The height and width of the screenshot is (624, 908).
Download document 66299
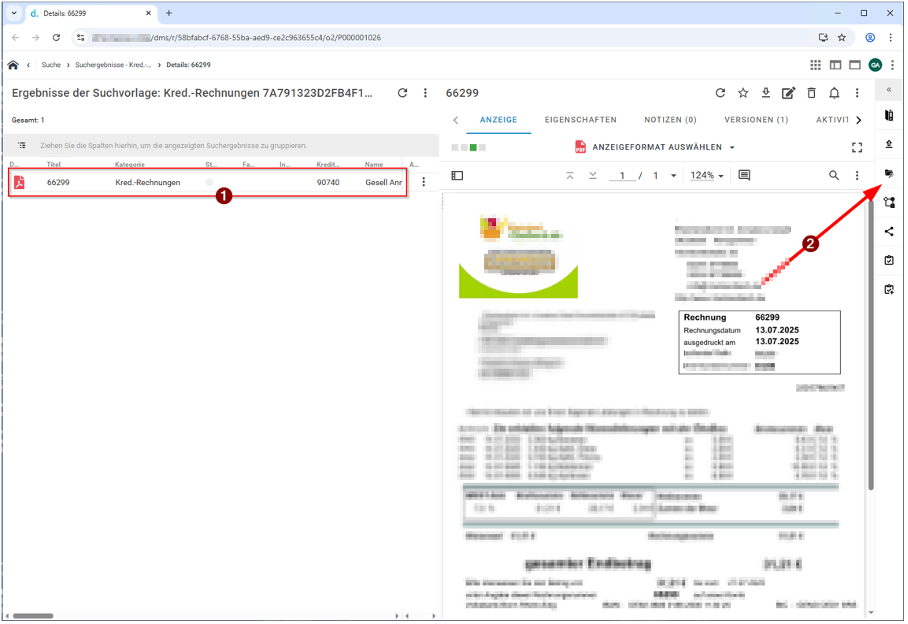(766, 93)
